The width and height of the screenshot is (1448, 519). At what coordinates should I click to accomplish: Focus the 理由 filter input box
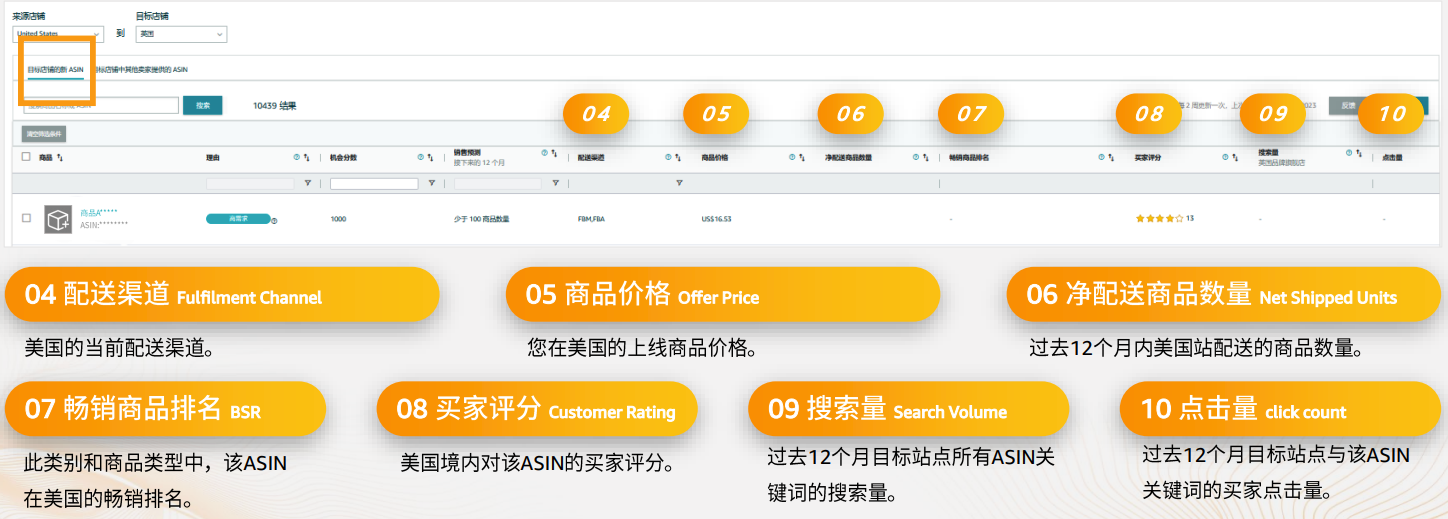coord(250,184)
